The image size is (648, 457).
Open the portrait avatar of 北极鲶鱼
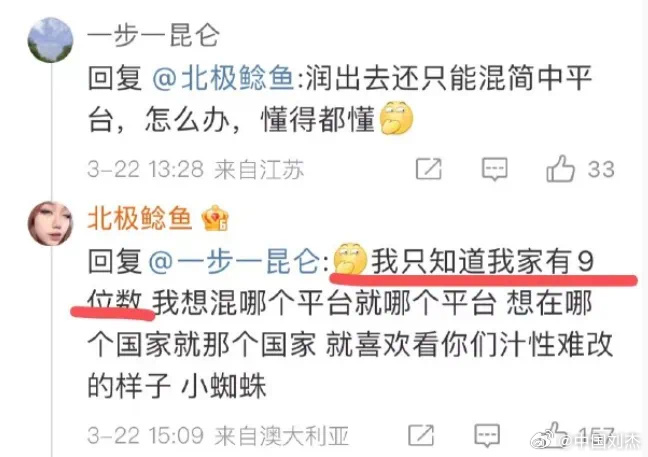50,224
